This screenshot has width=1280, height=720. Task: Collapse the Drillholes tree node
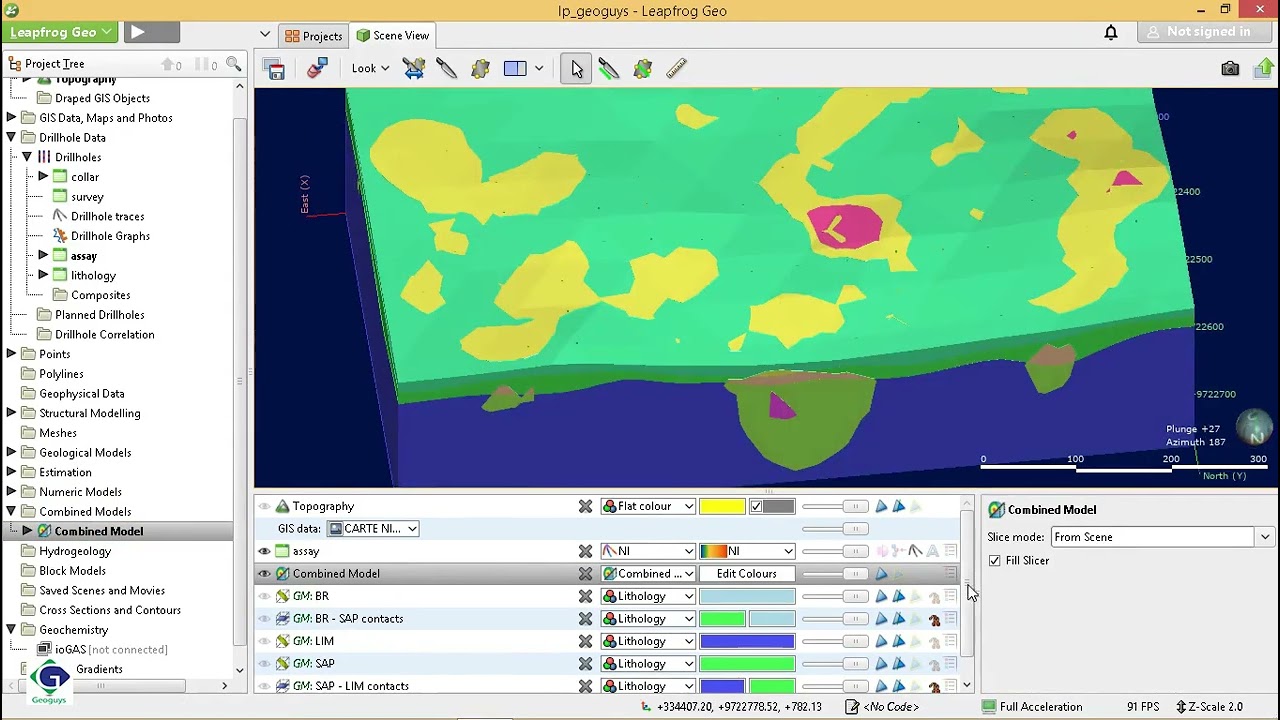(27, 157)
